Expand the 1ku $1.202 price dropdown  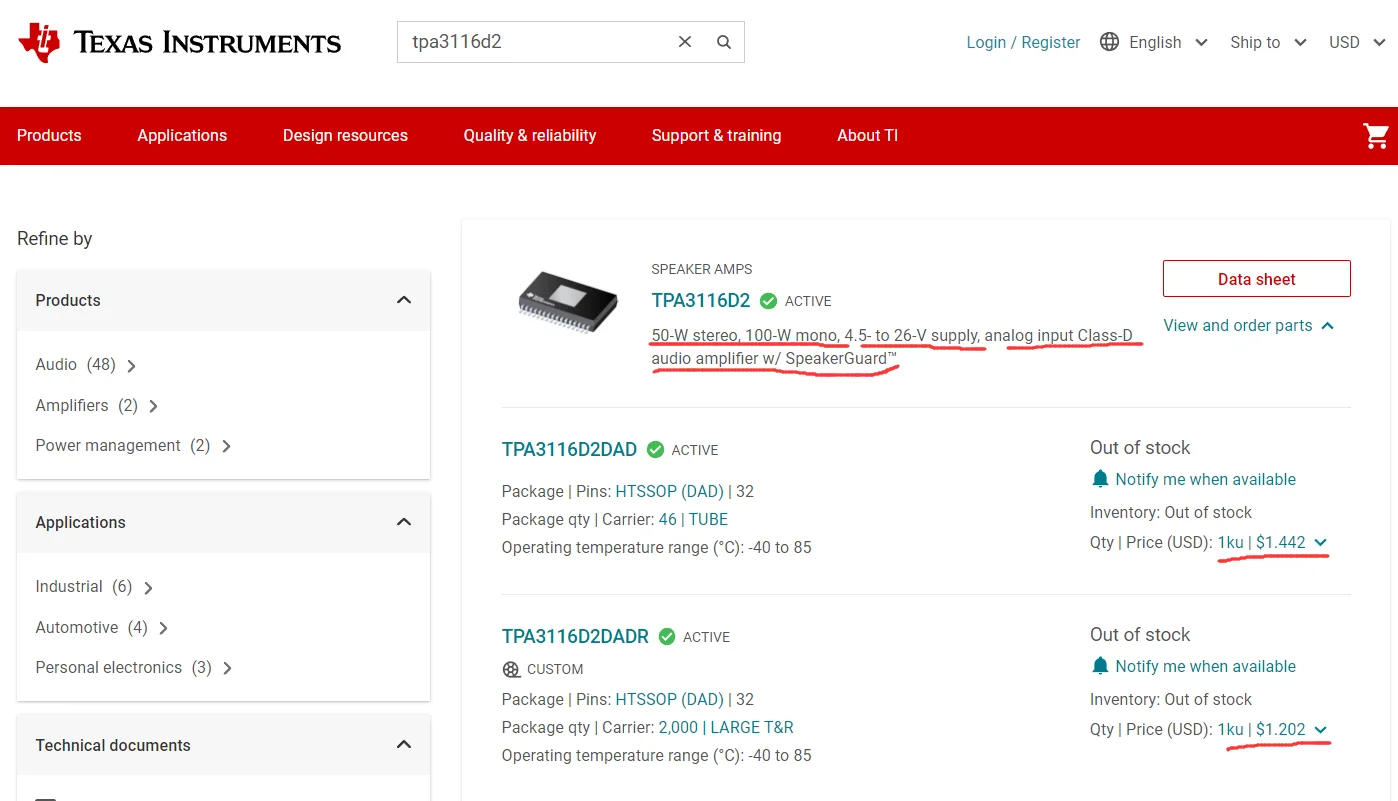pos(1272,730)
